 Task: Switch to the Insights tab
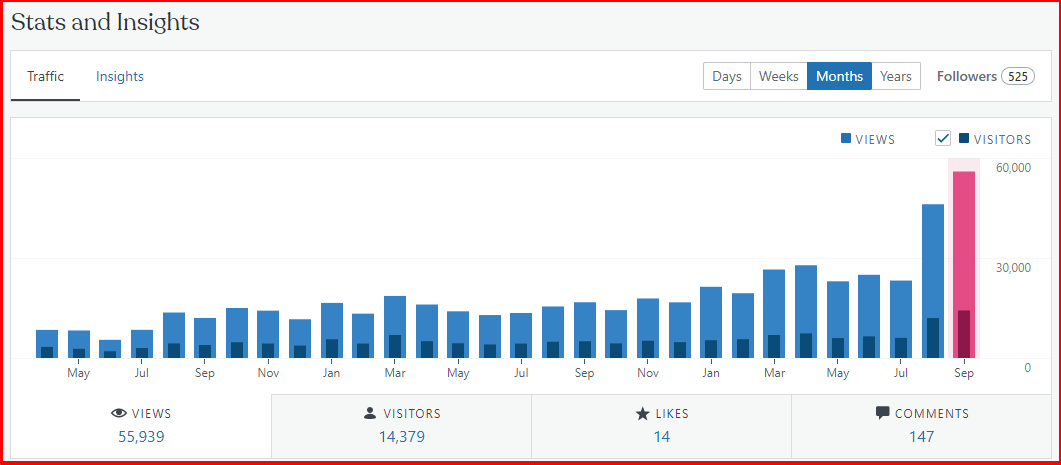(x=120, y=77)
